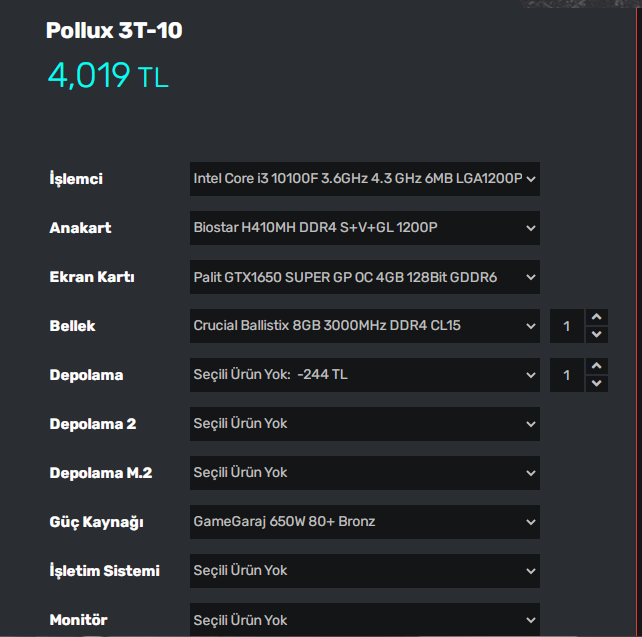642x637 pixels.
Task: Expand the Depolama 2 dropdown
Action: coord(365,424)
